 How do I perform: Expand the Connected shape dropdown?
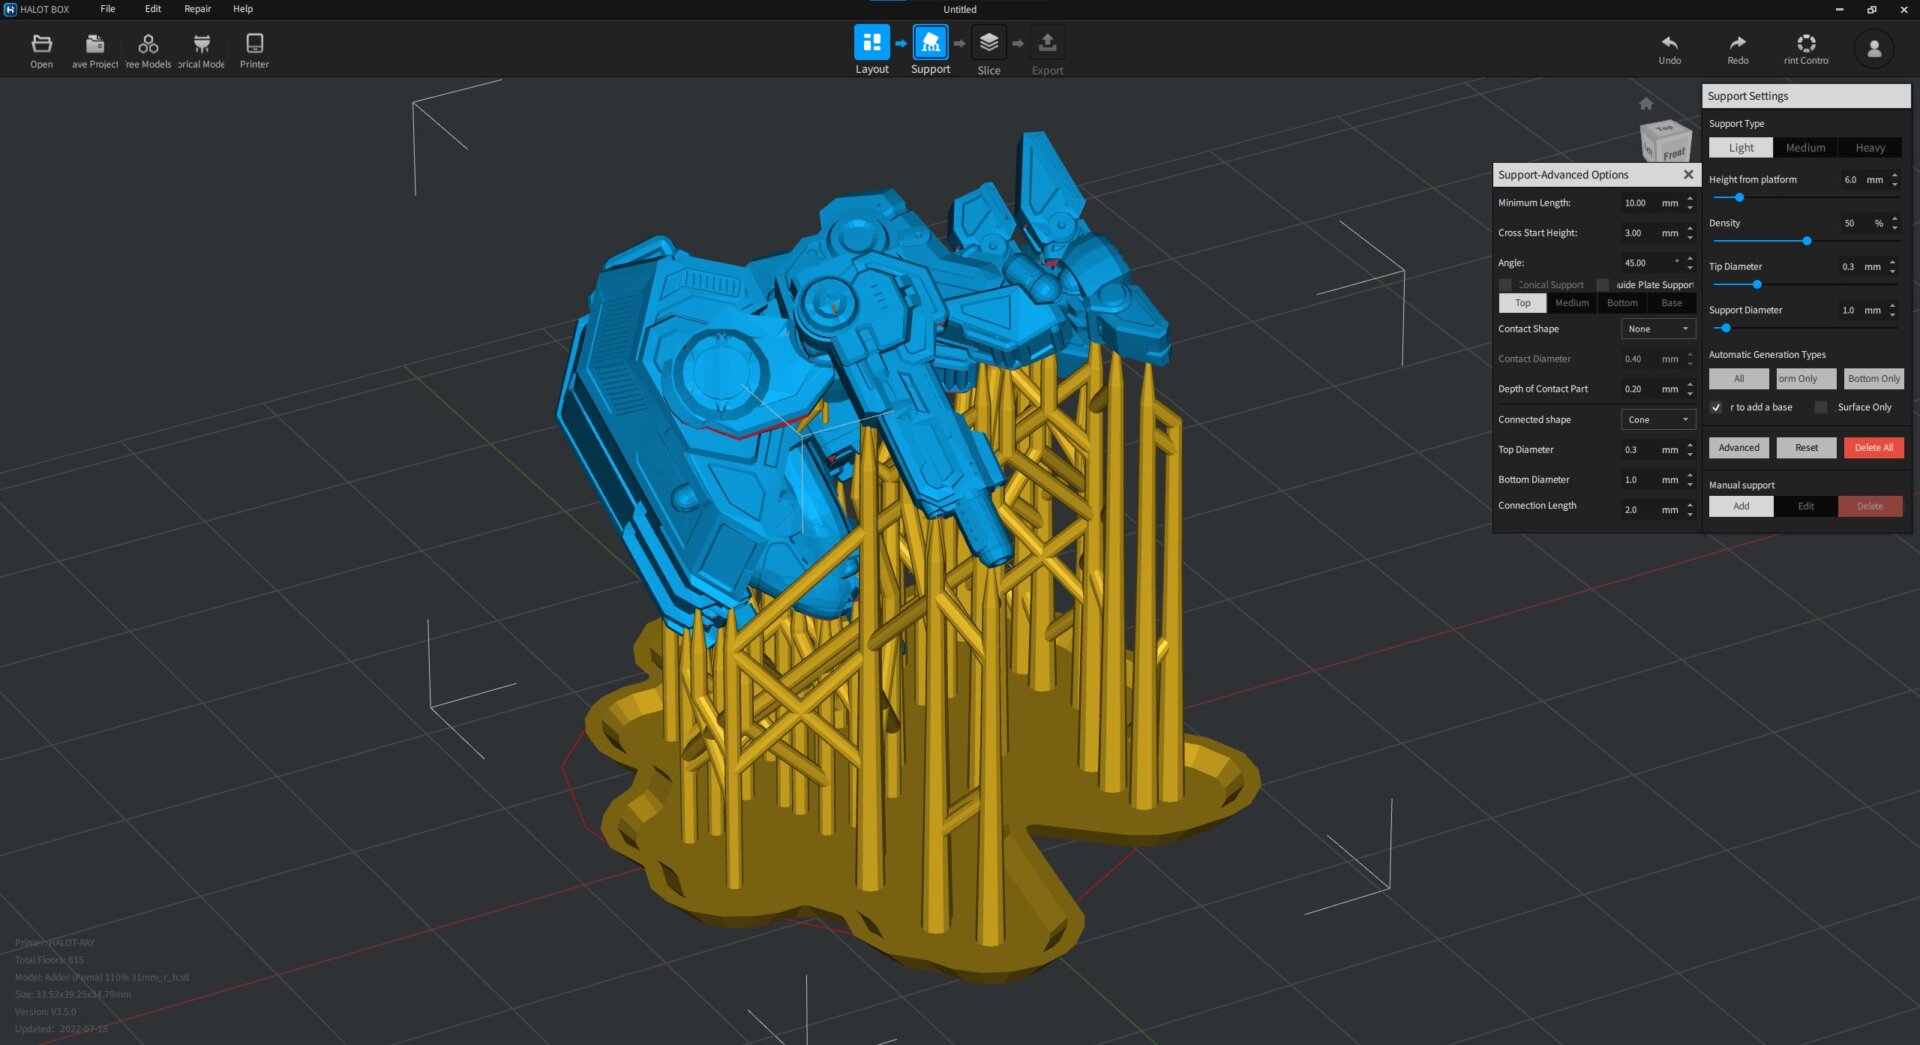pos(1657,420)
